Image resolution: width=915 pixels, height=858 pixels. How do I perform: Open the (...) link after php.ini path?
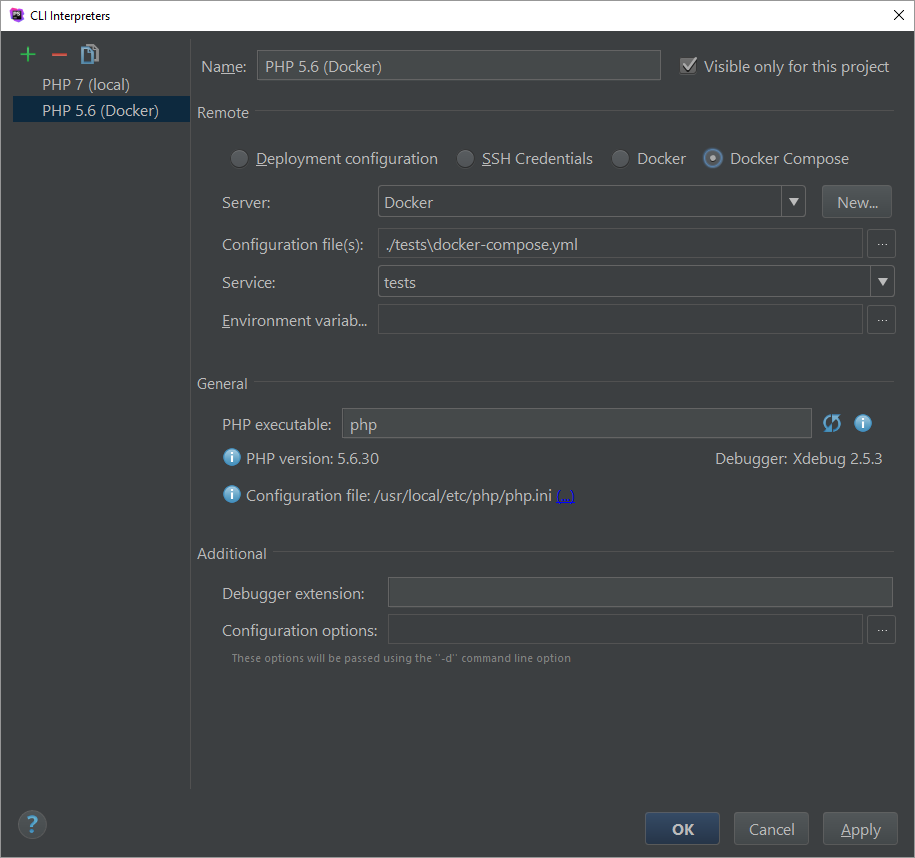(x=565, y=496)
